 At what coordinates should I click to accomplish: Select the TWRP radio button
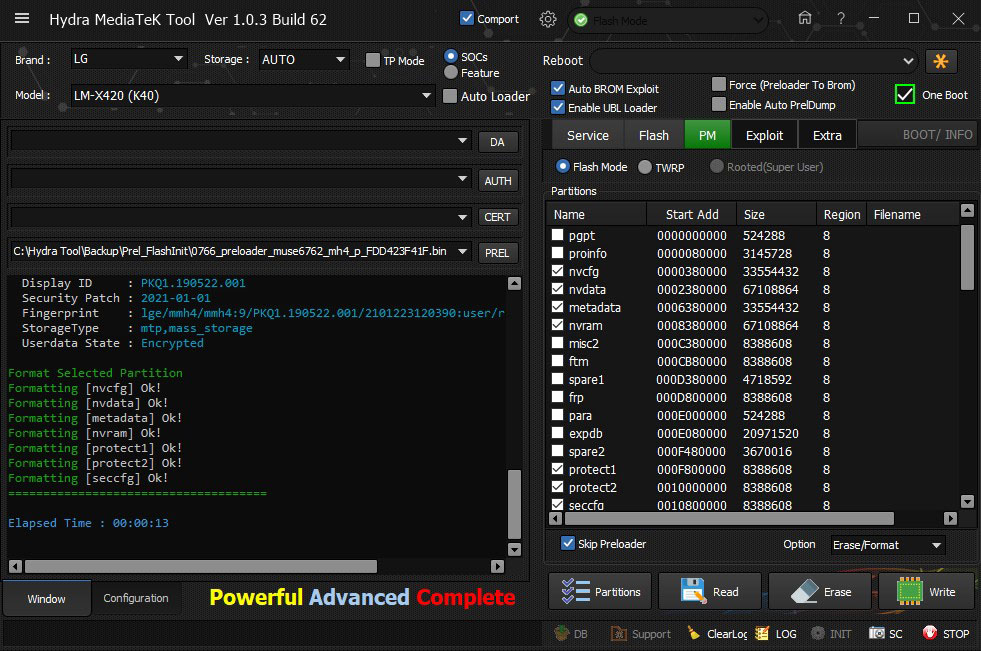(645, 167)
